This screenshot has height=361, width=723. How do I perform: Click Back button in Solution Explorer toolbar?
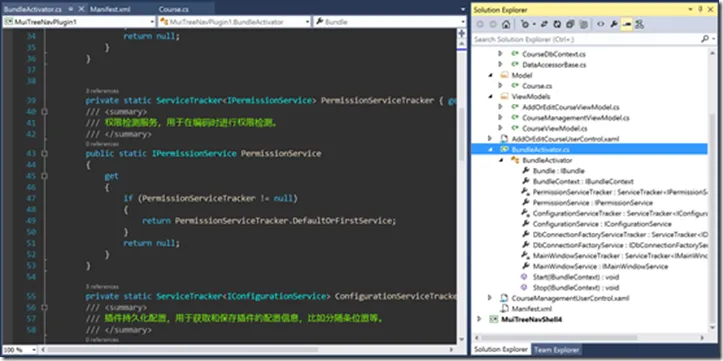point(481,24)
